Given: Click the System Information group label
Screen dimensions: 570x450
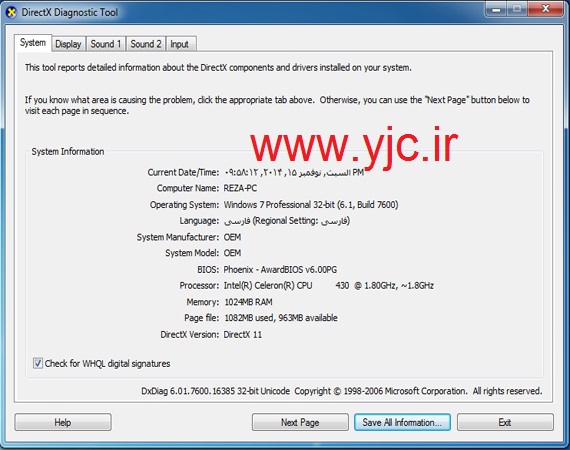Looking at the screenshot, I should click(x=68, y=152).
